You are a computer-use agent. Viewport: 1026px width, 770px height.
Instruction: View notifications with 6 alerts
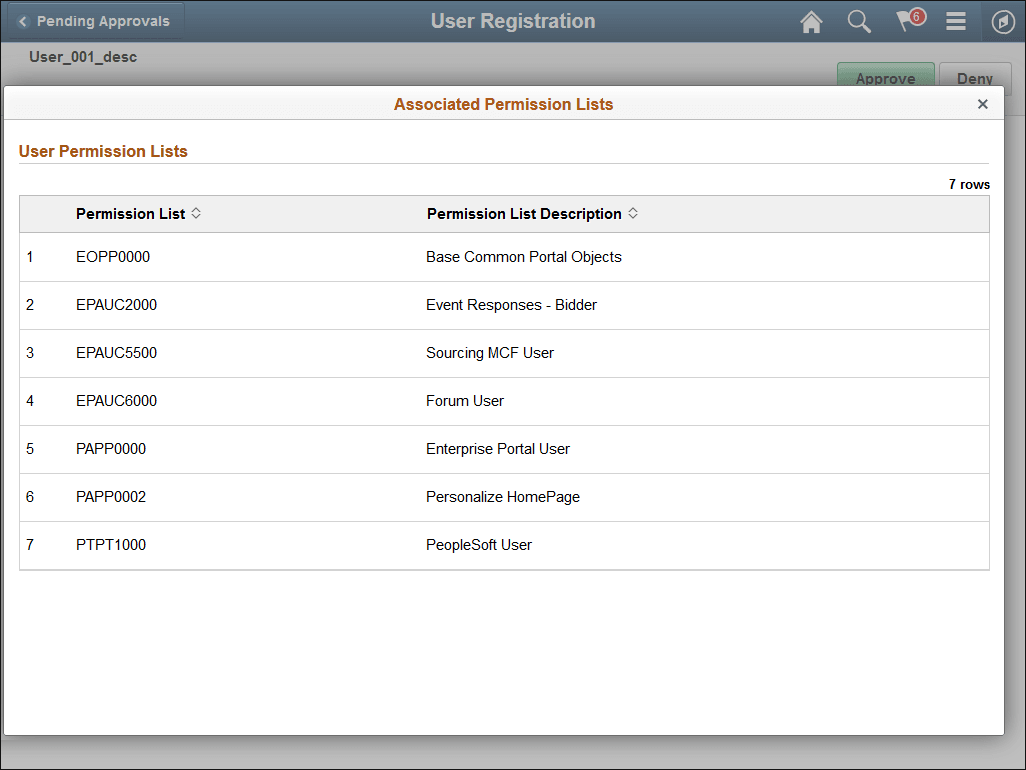[x=907, y=21]
